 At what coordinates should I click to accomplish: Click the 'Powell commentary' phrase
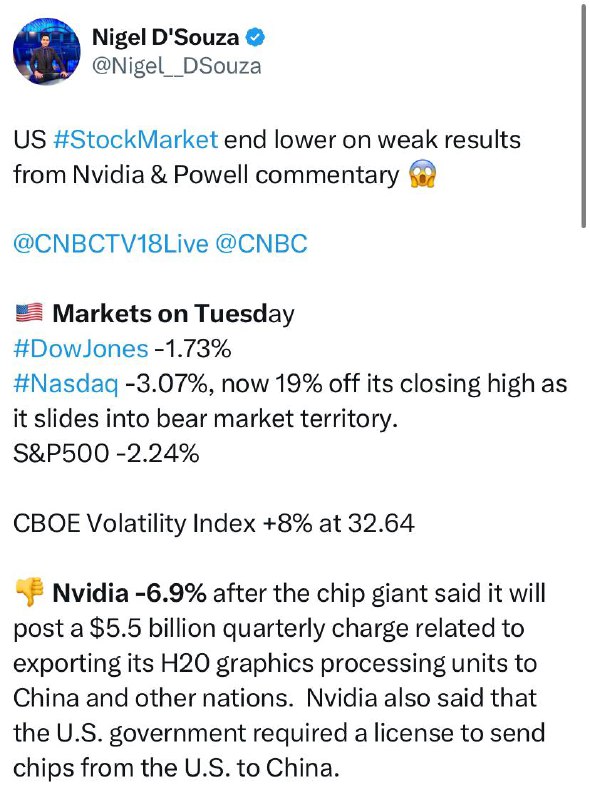(x=286, y=175)
